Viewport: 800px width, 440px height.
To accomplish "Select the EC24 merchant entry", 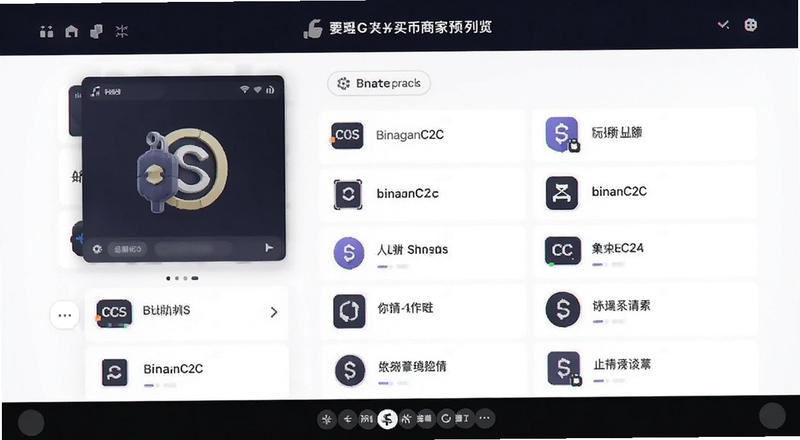I will 645,251.
